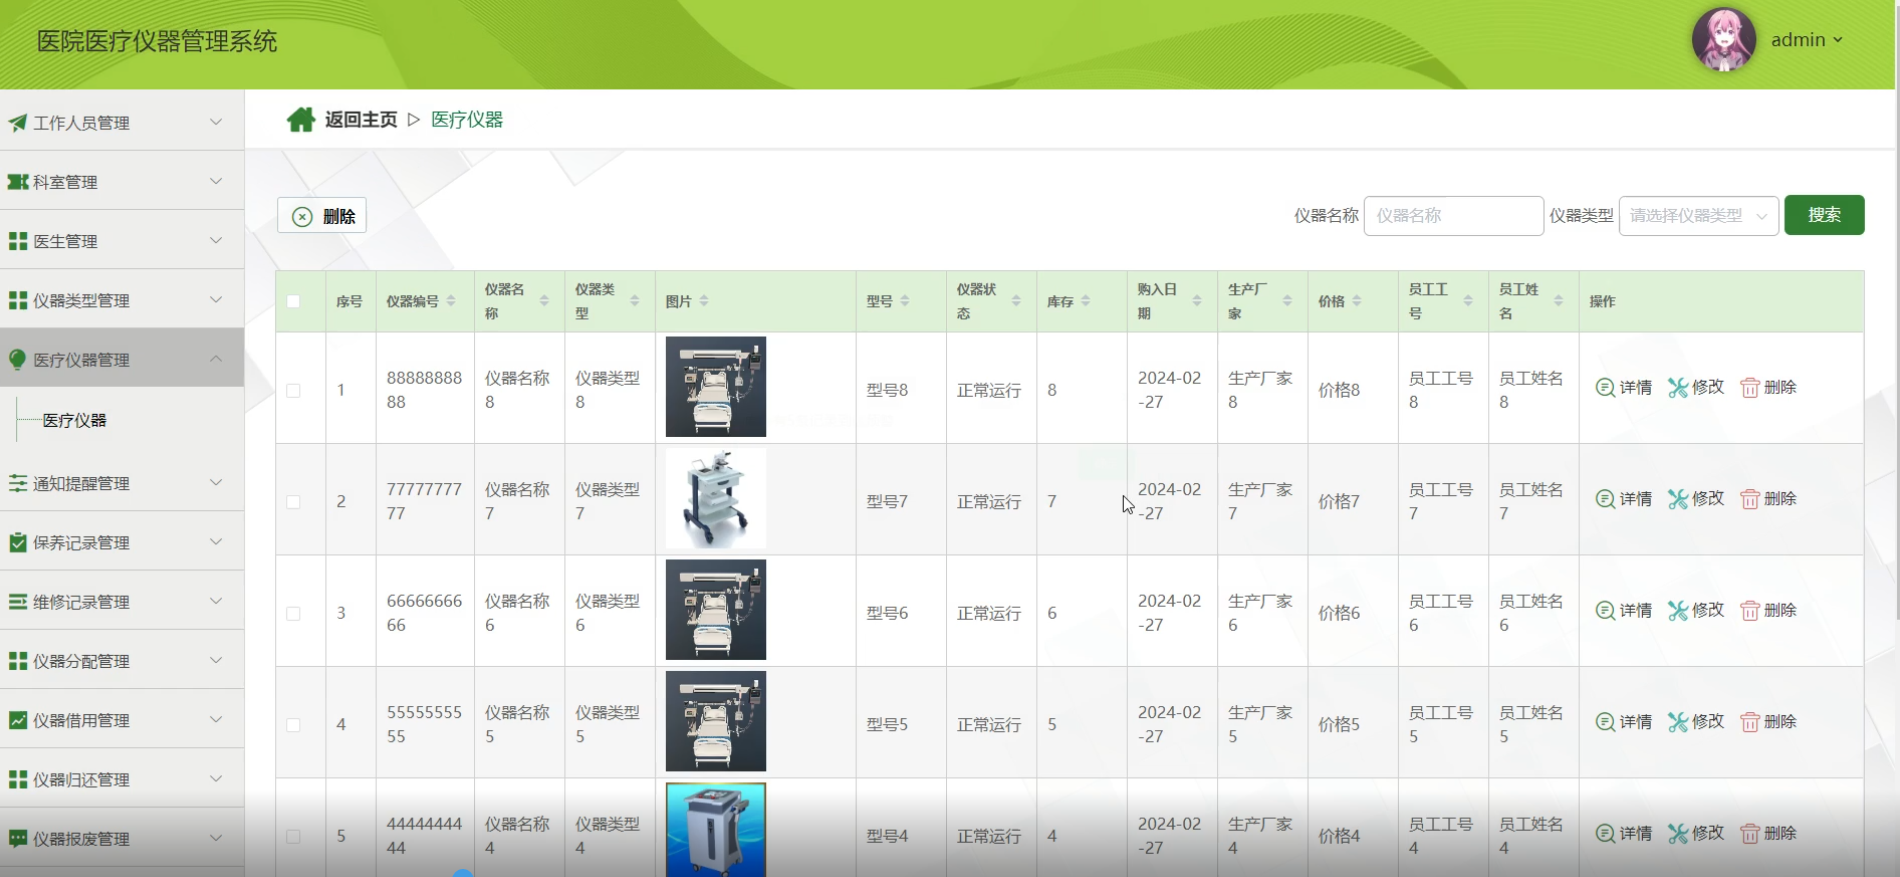Click the 医疗仪器 breadcrumb link
The image size is (1900, 877).
pos(467,120)
